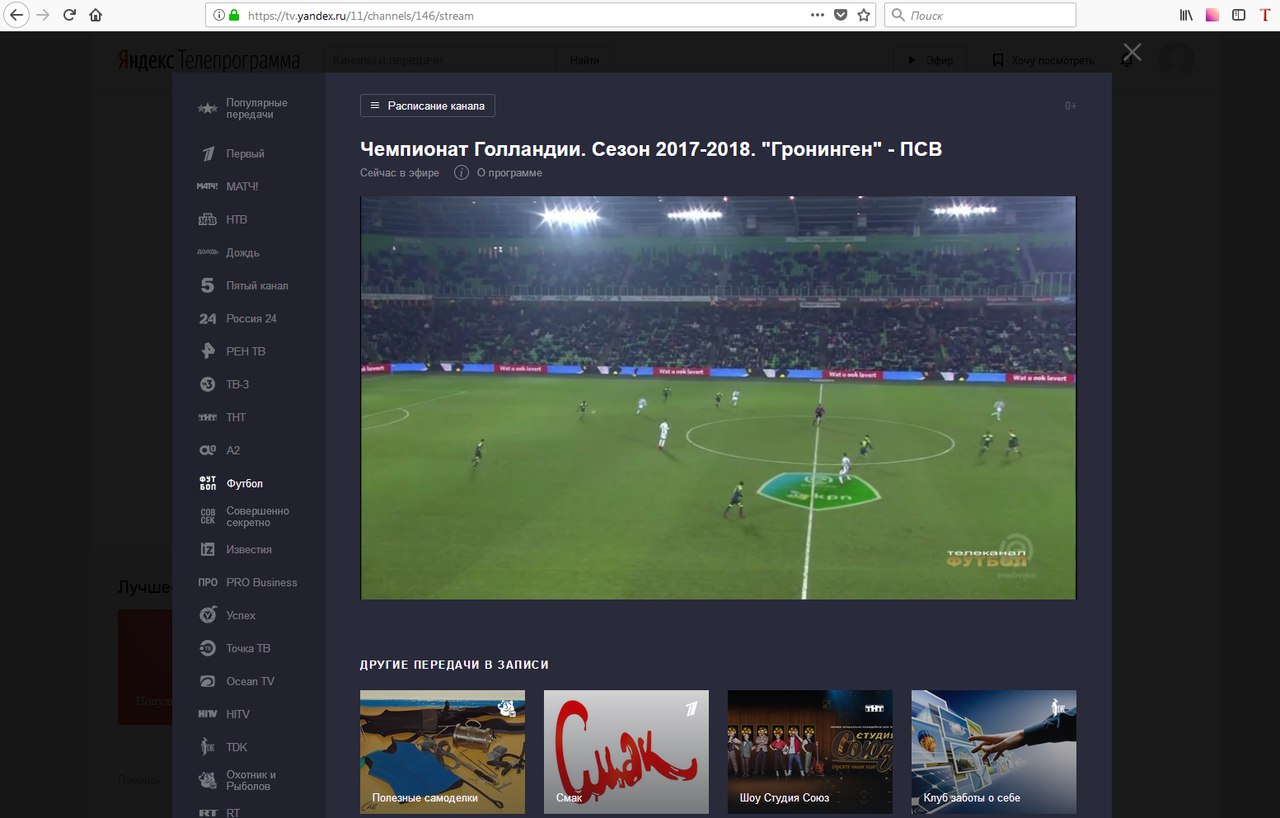Click the Найти search button
The height and width of the screenshot is (818, 1280).
(x=585, y=61)
